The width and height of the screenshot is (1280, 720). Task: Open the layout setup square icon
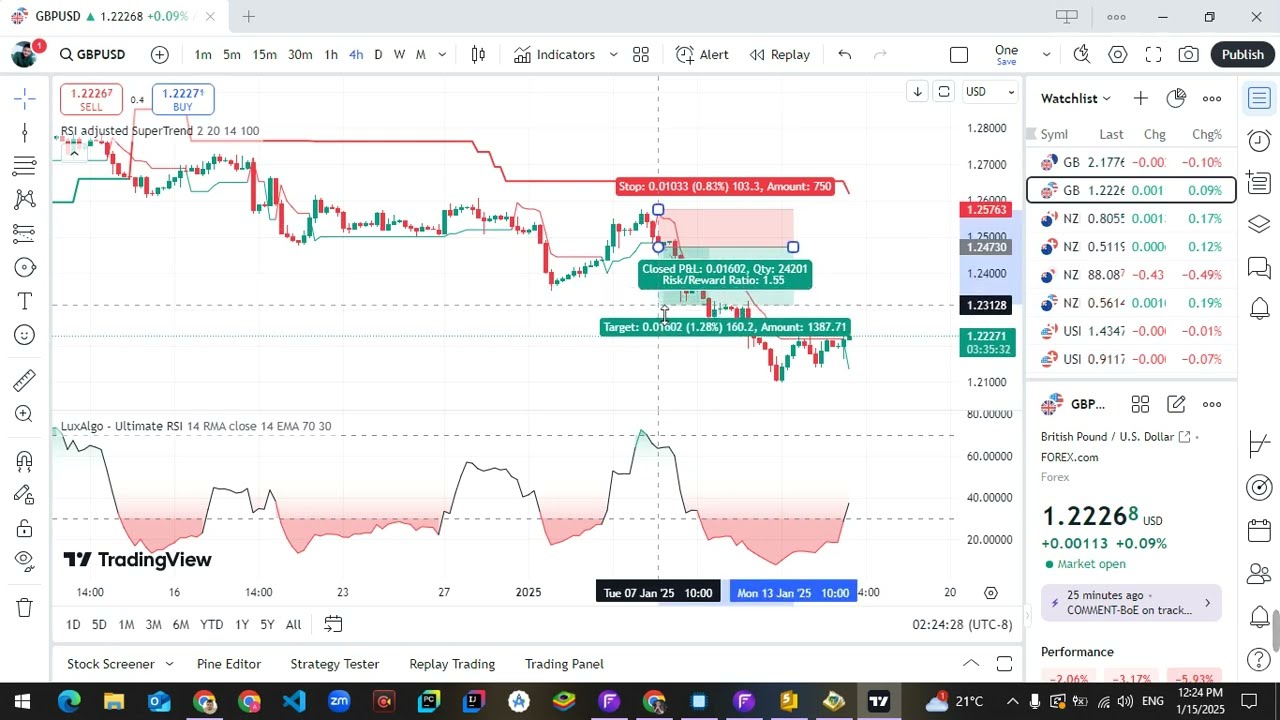pyautogui.click(x=959, y=55)
